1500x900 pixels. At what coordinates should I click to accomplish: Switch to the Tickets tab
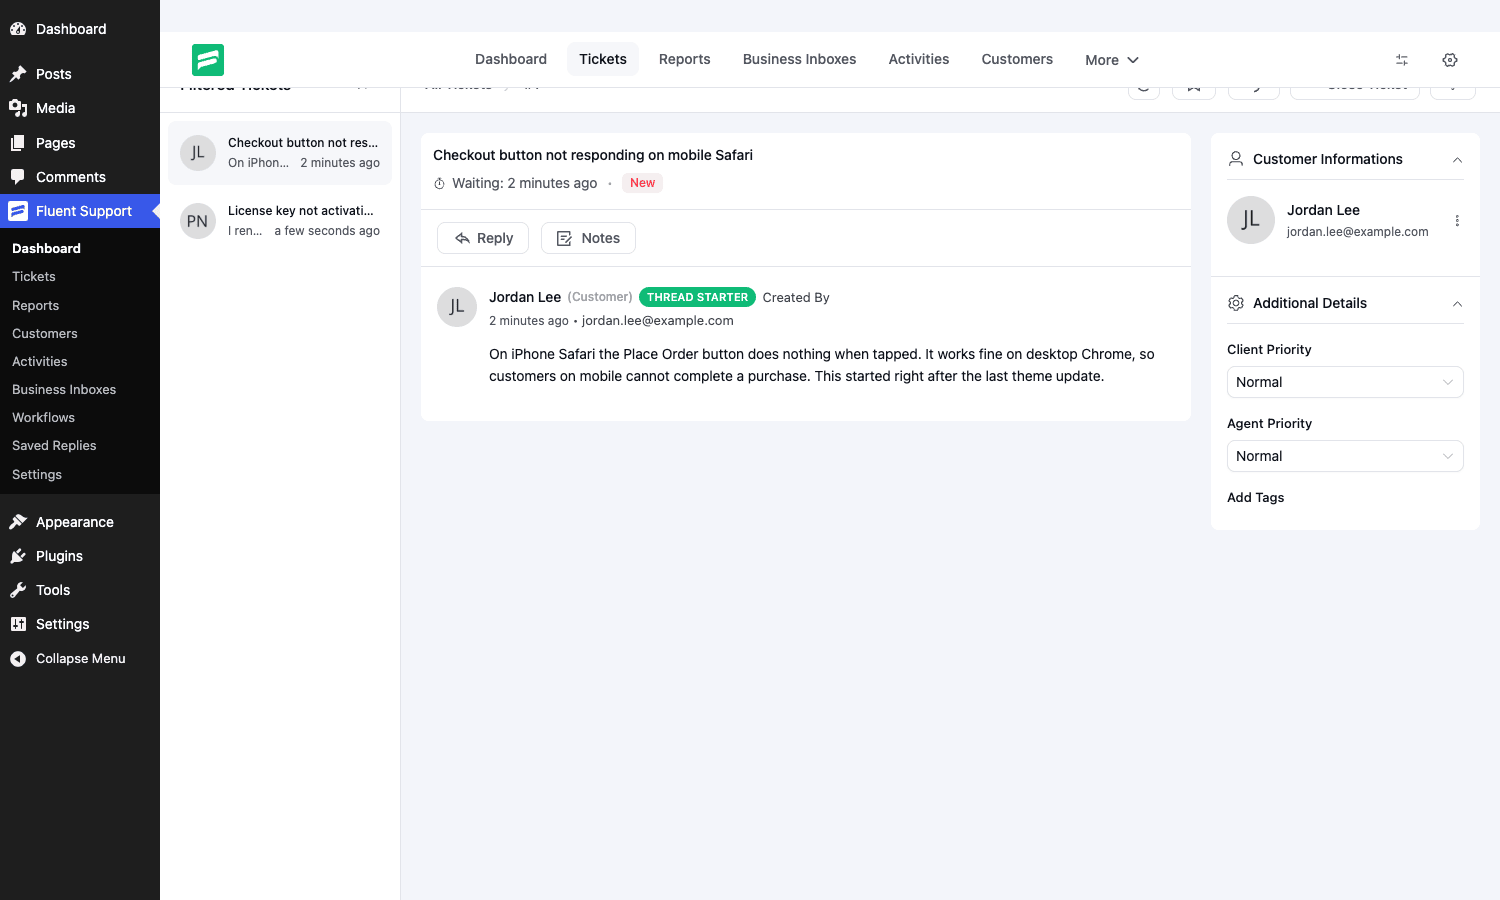point(603,59)
